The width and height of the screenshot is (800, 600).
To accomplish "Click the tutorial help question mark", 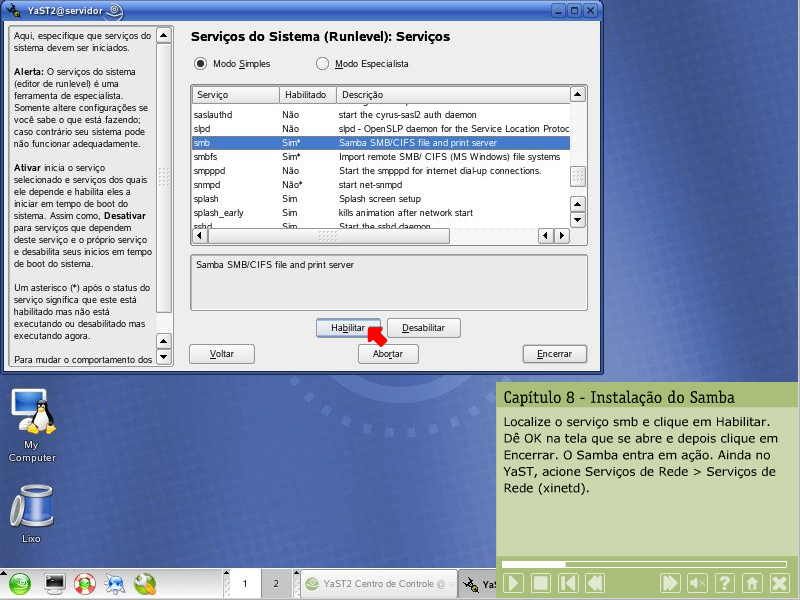I will 725,582.
